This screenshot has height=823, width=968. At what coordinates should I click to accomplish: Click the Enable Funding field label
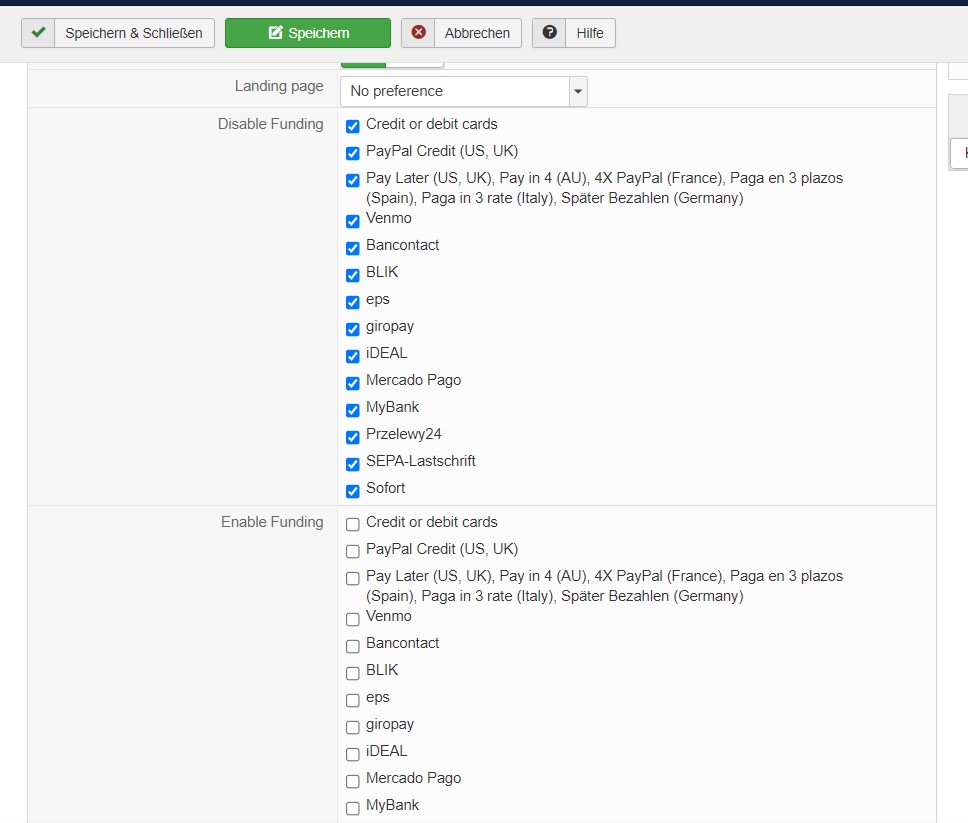point(272,522)
